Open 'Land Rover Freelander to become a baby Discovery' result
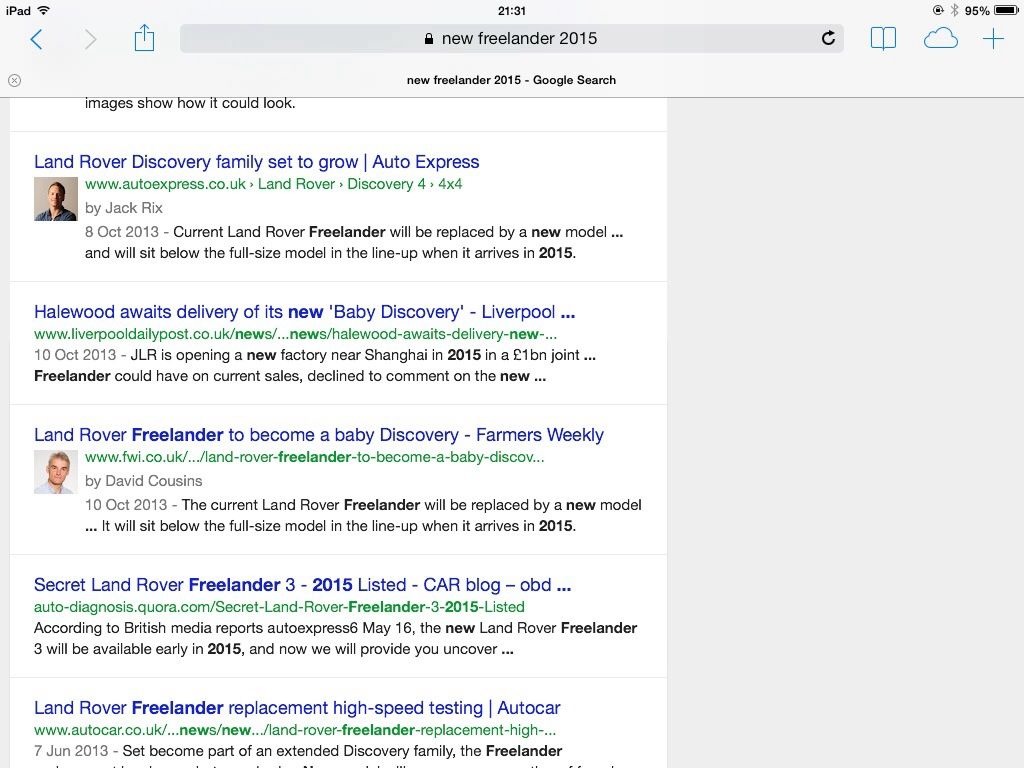Screen dimensions: 1024x768 pos(319,435)
